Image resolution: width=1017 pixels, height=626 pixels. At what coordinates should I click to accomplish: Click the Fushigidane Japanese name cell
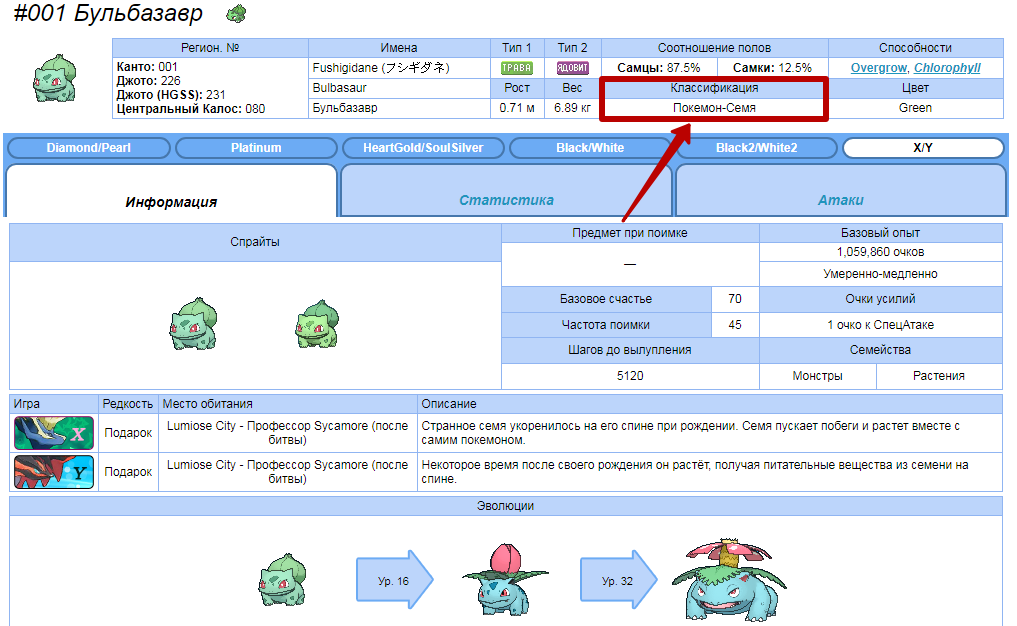click(x=399, y=67)
